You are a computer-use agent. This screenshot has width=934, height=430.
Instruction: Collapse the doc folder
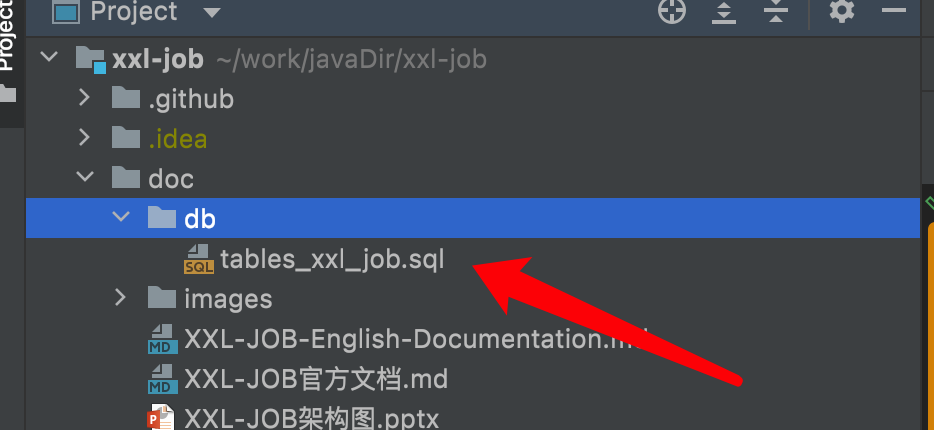click(x=85, y=178)
